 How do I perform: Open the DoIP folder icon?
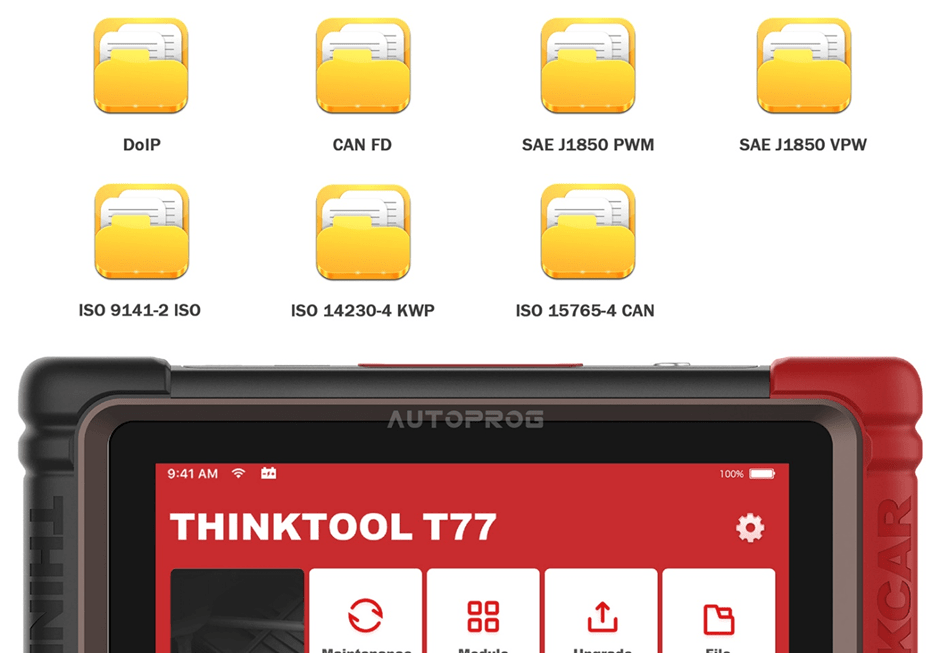(141, 65)
